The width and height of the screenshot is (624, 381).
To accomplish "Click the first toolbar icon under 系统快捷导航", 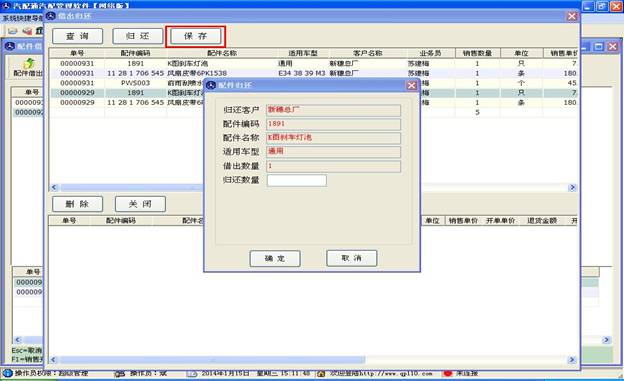I will tap(13, 31).
